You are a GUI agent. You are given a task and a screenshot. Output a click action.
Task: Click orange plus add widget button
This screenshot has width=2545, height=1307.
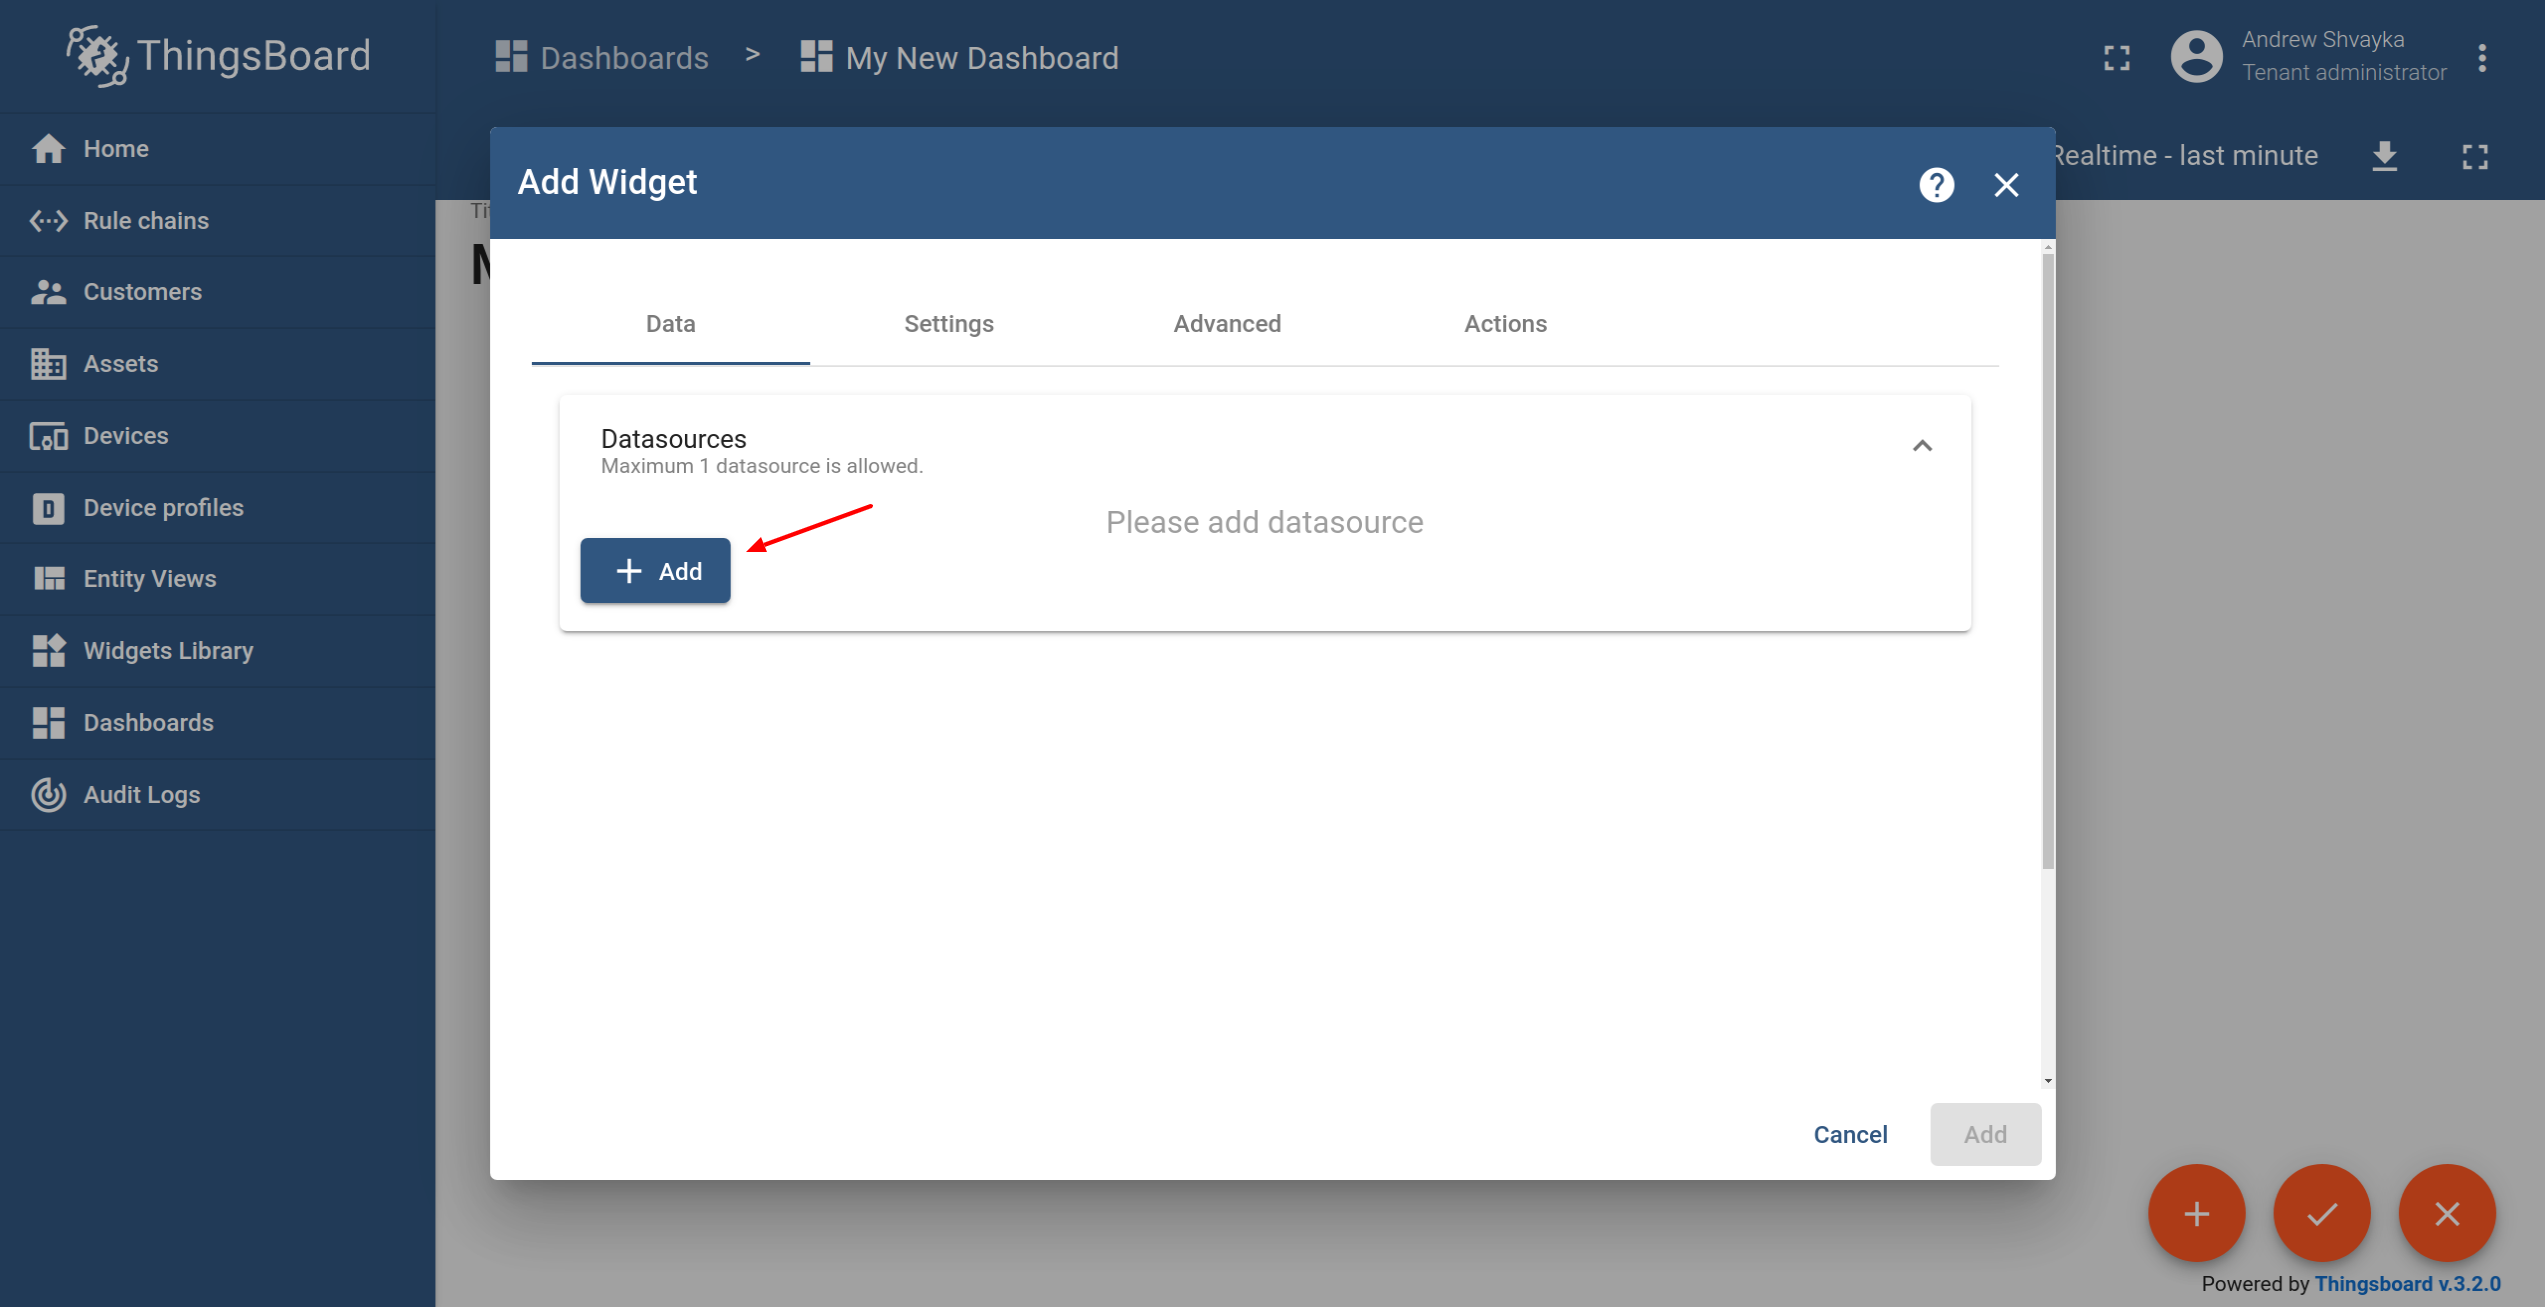(x=2196, y=1214)
